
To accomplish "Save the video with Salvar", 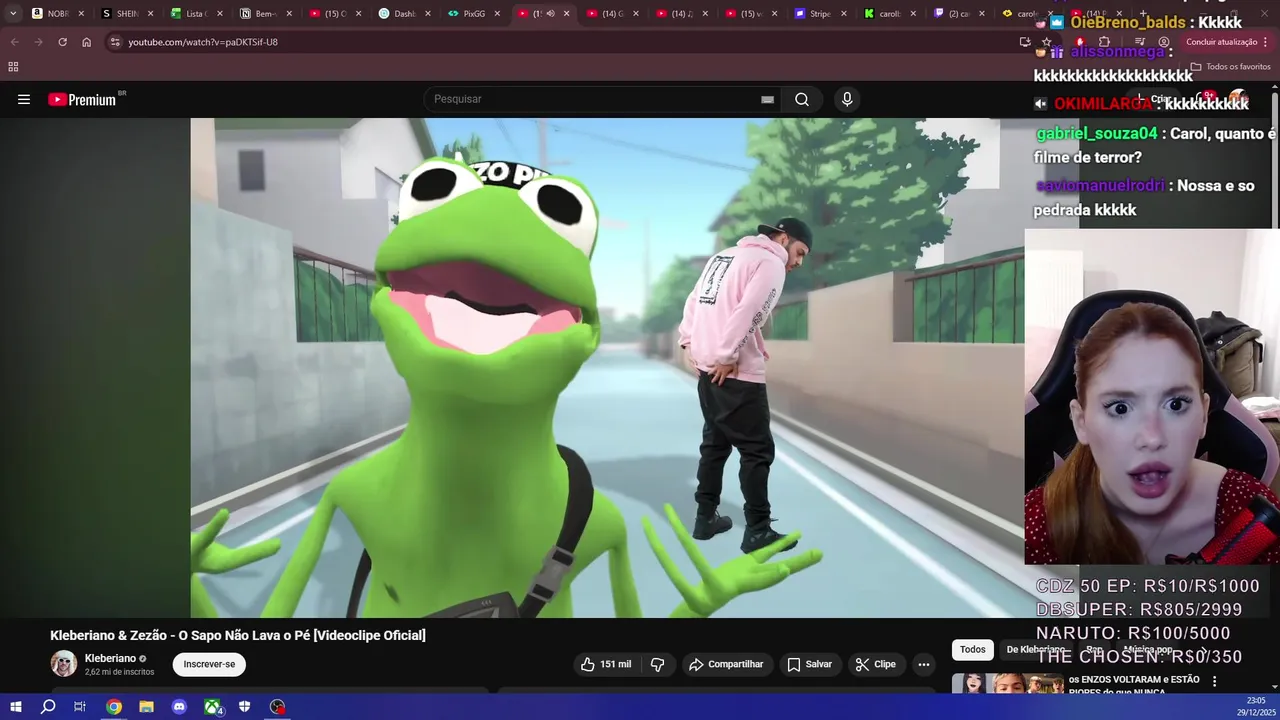I will pos(809,664).
